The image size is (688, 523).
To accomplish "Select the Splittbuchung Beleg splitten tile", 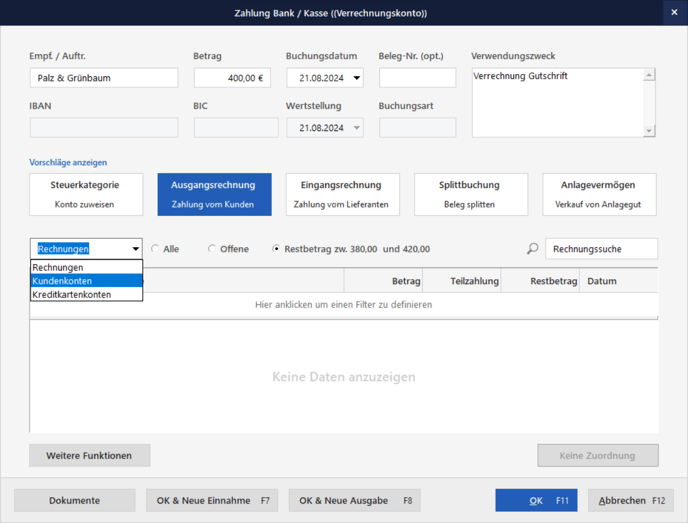I will point(471,194).
